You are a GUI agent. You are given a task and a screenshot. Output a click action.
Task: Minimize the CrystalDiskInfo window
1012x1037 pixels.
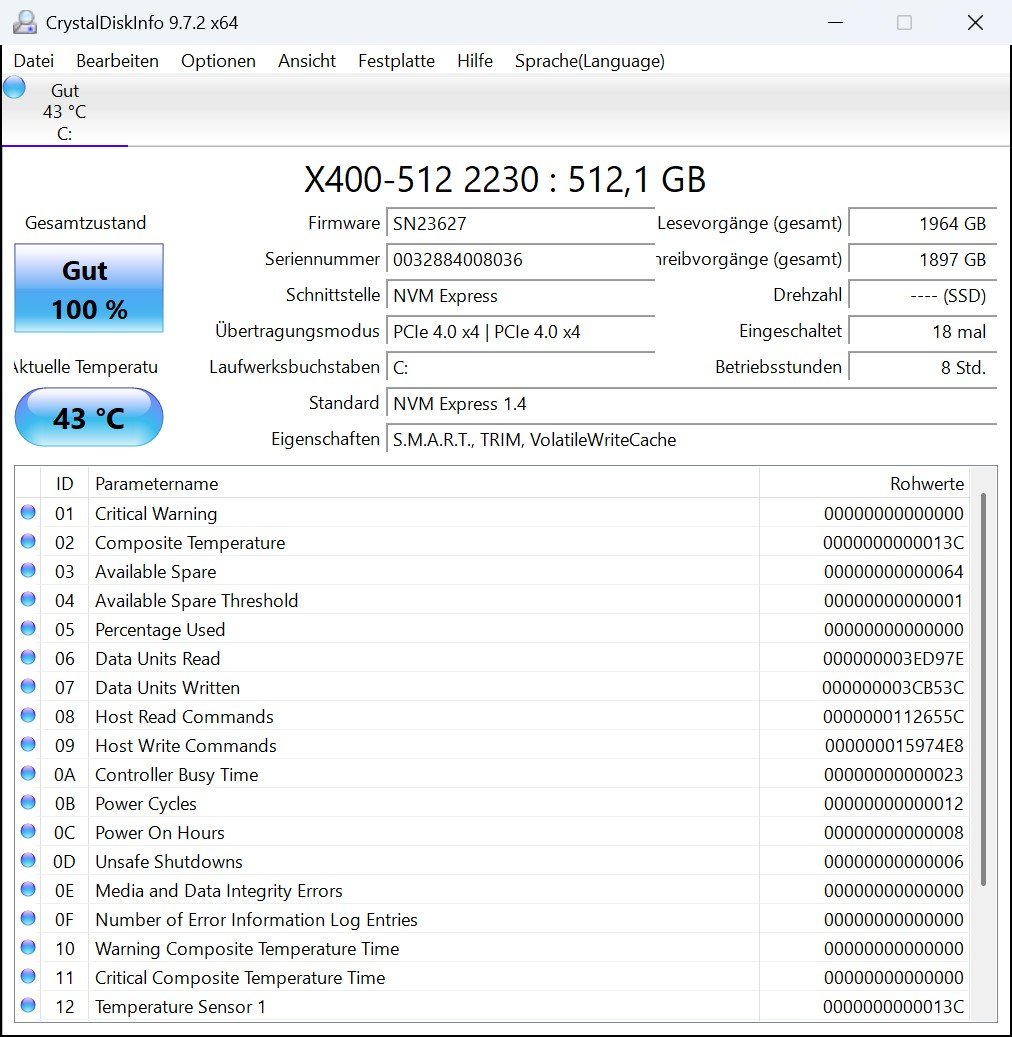[835, 22]
